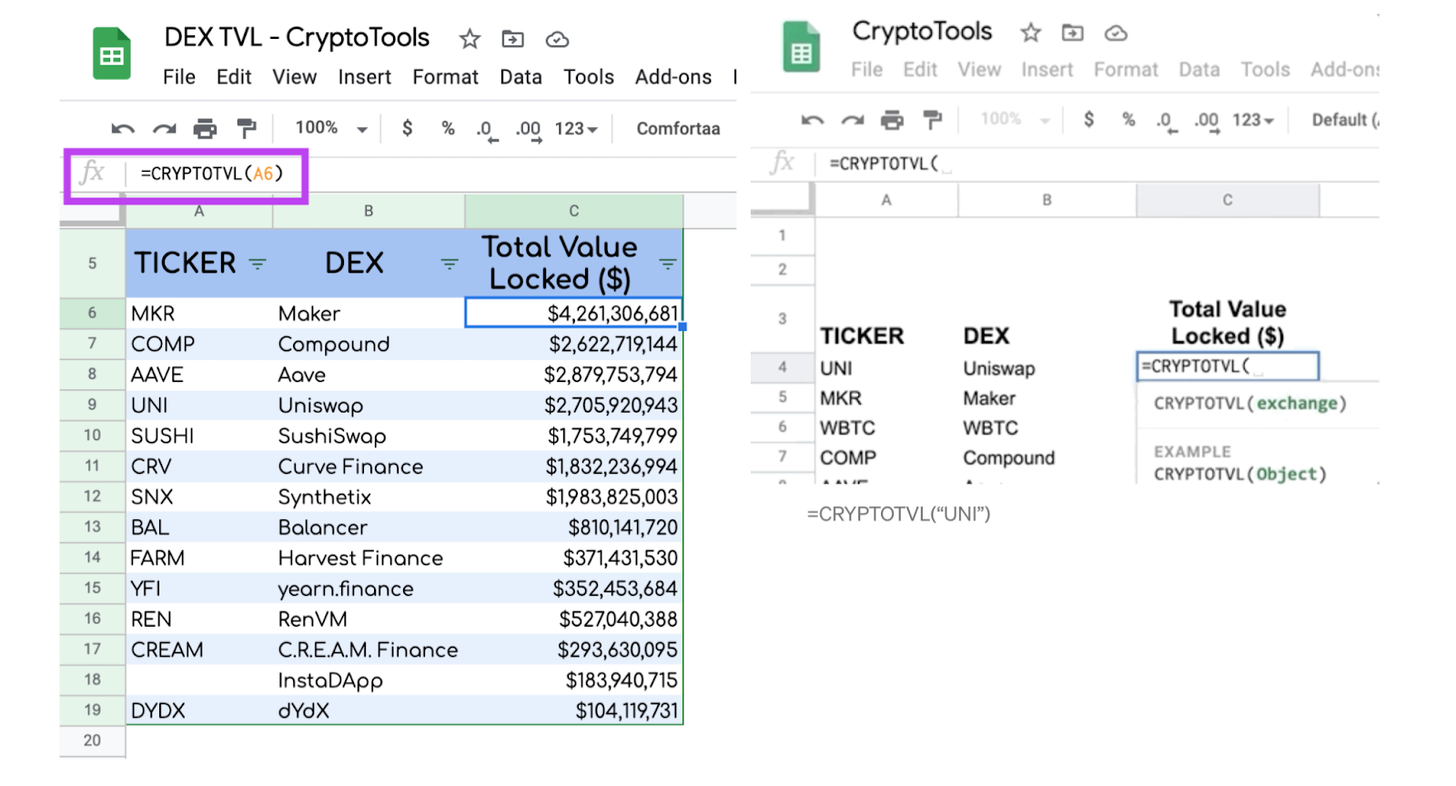Open Data menu in CryptoTools window
The height and width of the screenshot is (786, 1456).
tap(1199, 70)
